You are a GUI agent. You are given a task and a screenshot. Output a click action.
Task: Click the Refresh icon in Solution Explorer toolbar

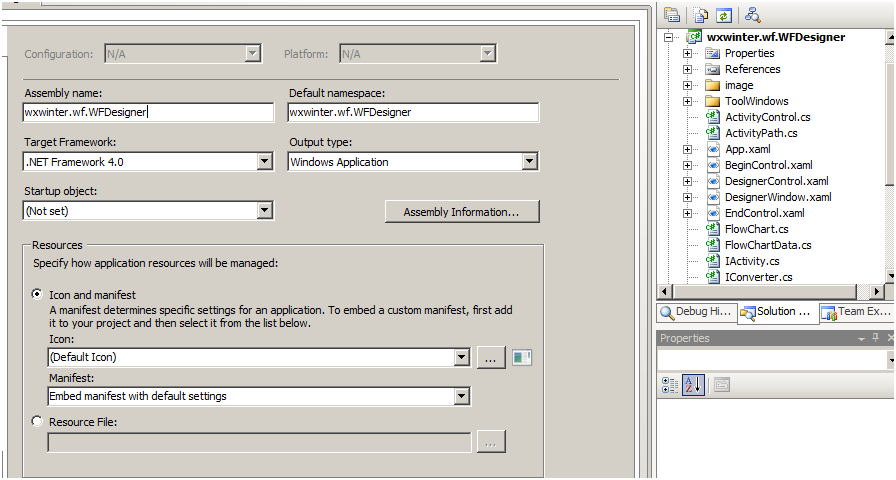click(x=724, y=15)
